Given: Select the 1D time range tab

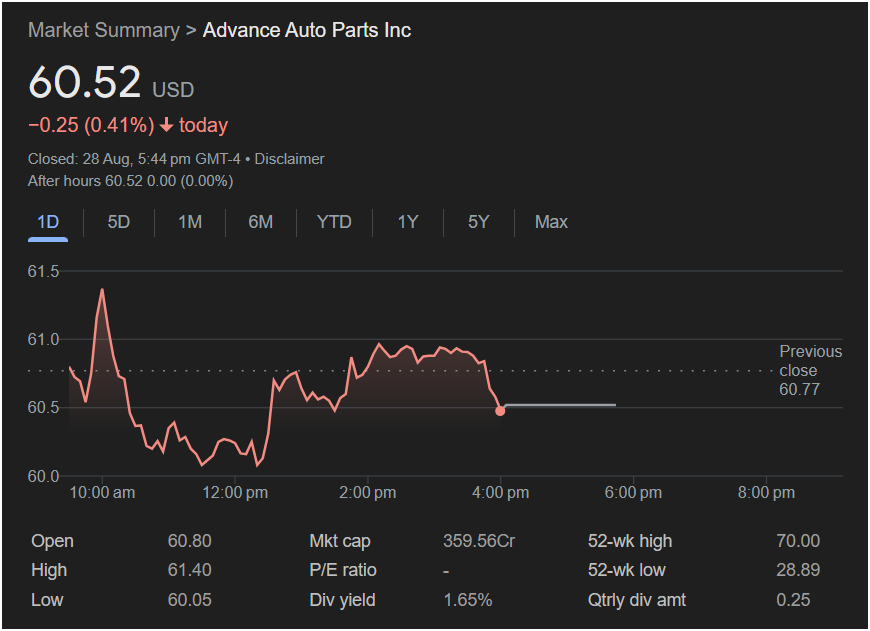Looking at the screenshot, I should pos(48,222).
